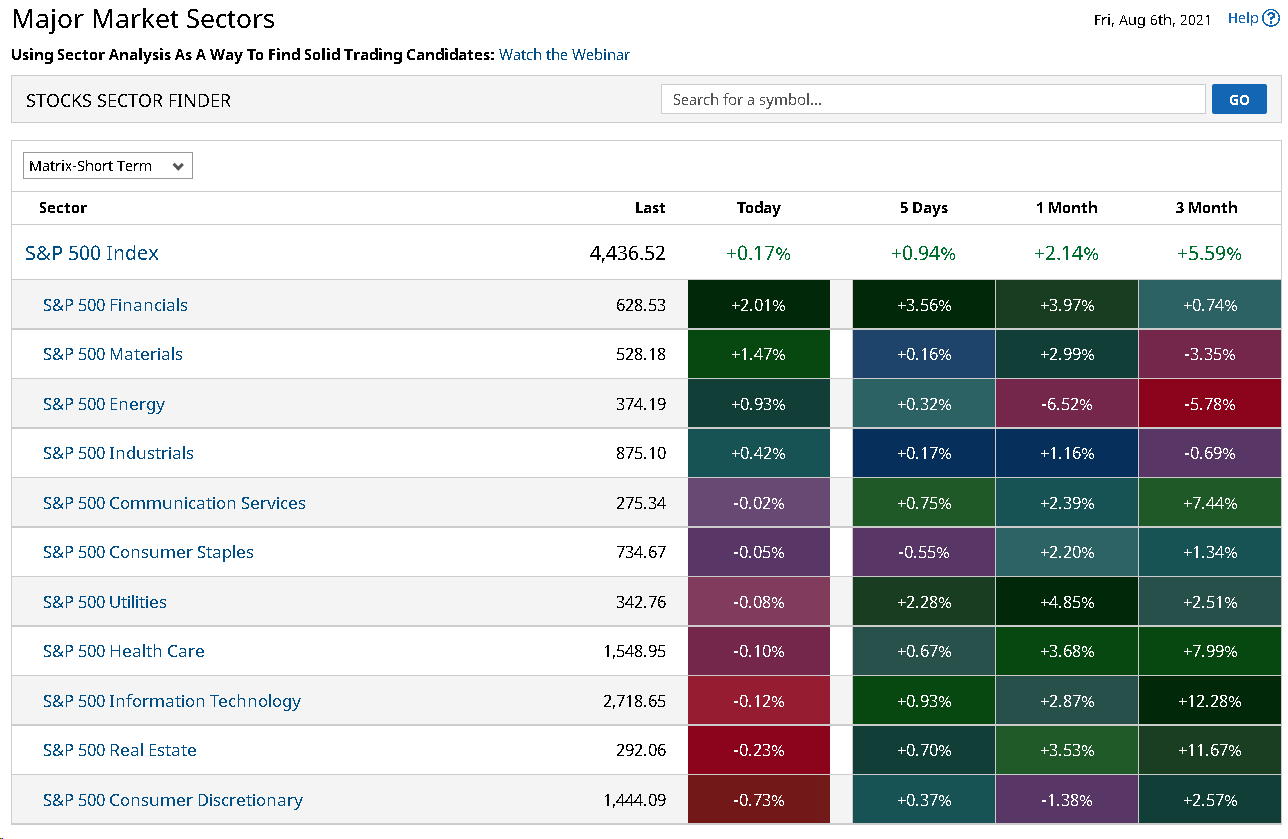Click the Industrials last value 875.10
Image resolution: width=1288 pixels, height=839 pixels.
coord(641,453)
